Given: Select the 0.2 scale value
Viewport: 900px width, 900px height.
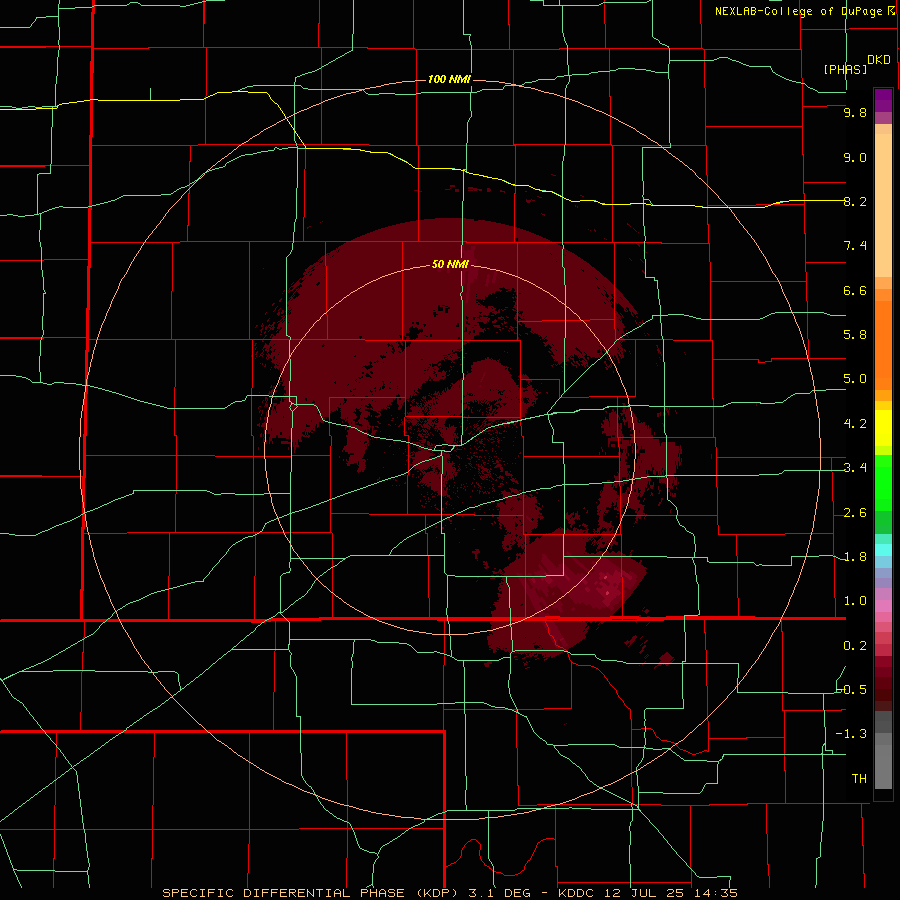Looking at the screenshot, I should [855, 646].
